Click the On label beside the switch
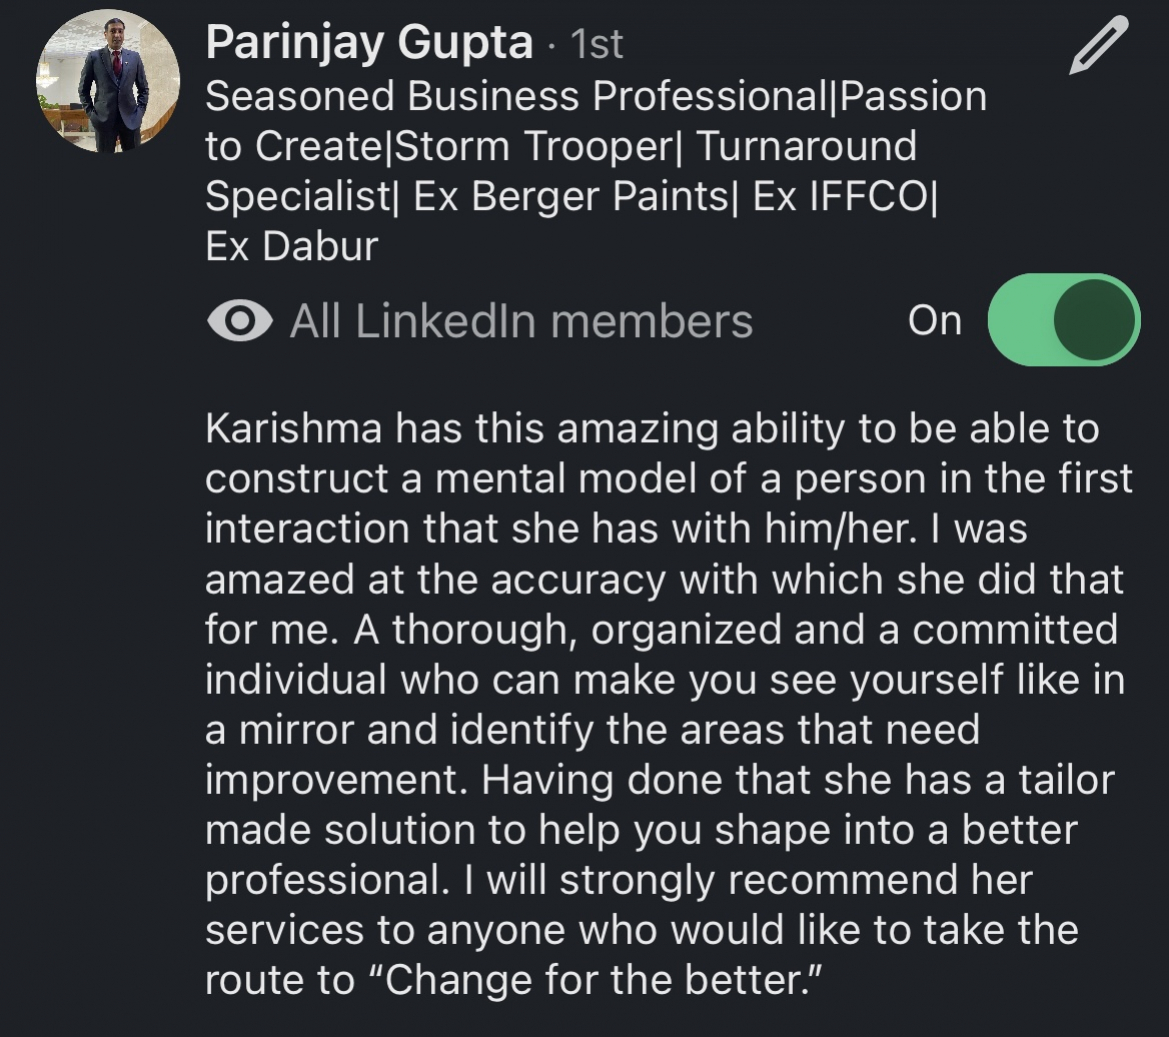The width and height of the screenshot is (1169, 1037). point(934,321)
